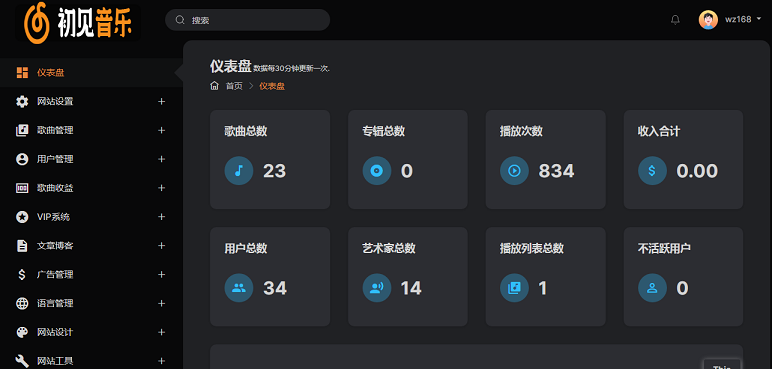Click the 网站设计 palette icon
The height and width of the screenshot is (369, 772).
tap(22, 332)
